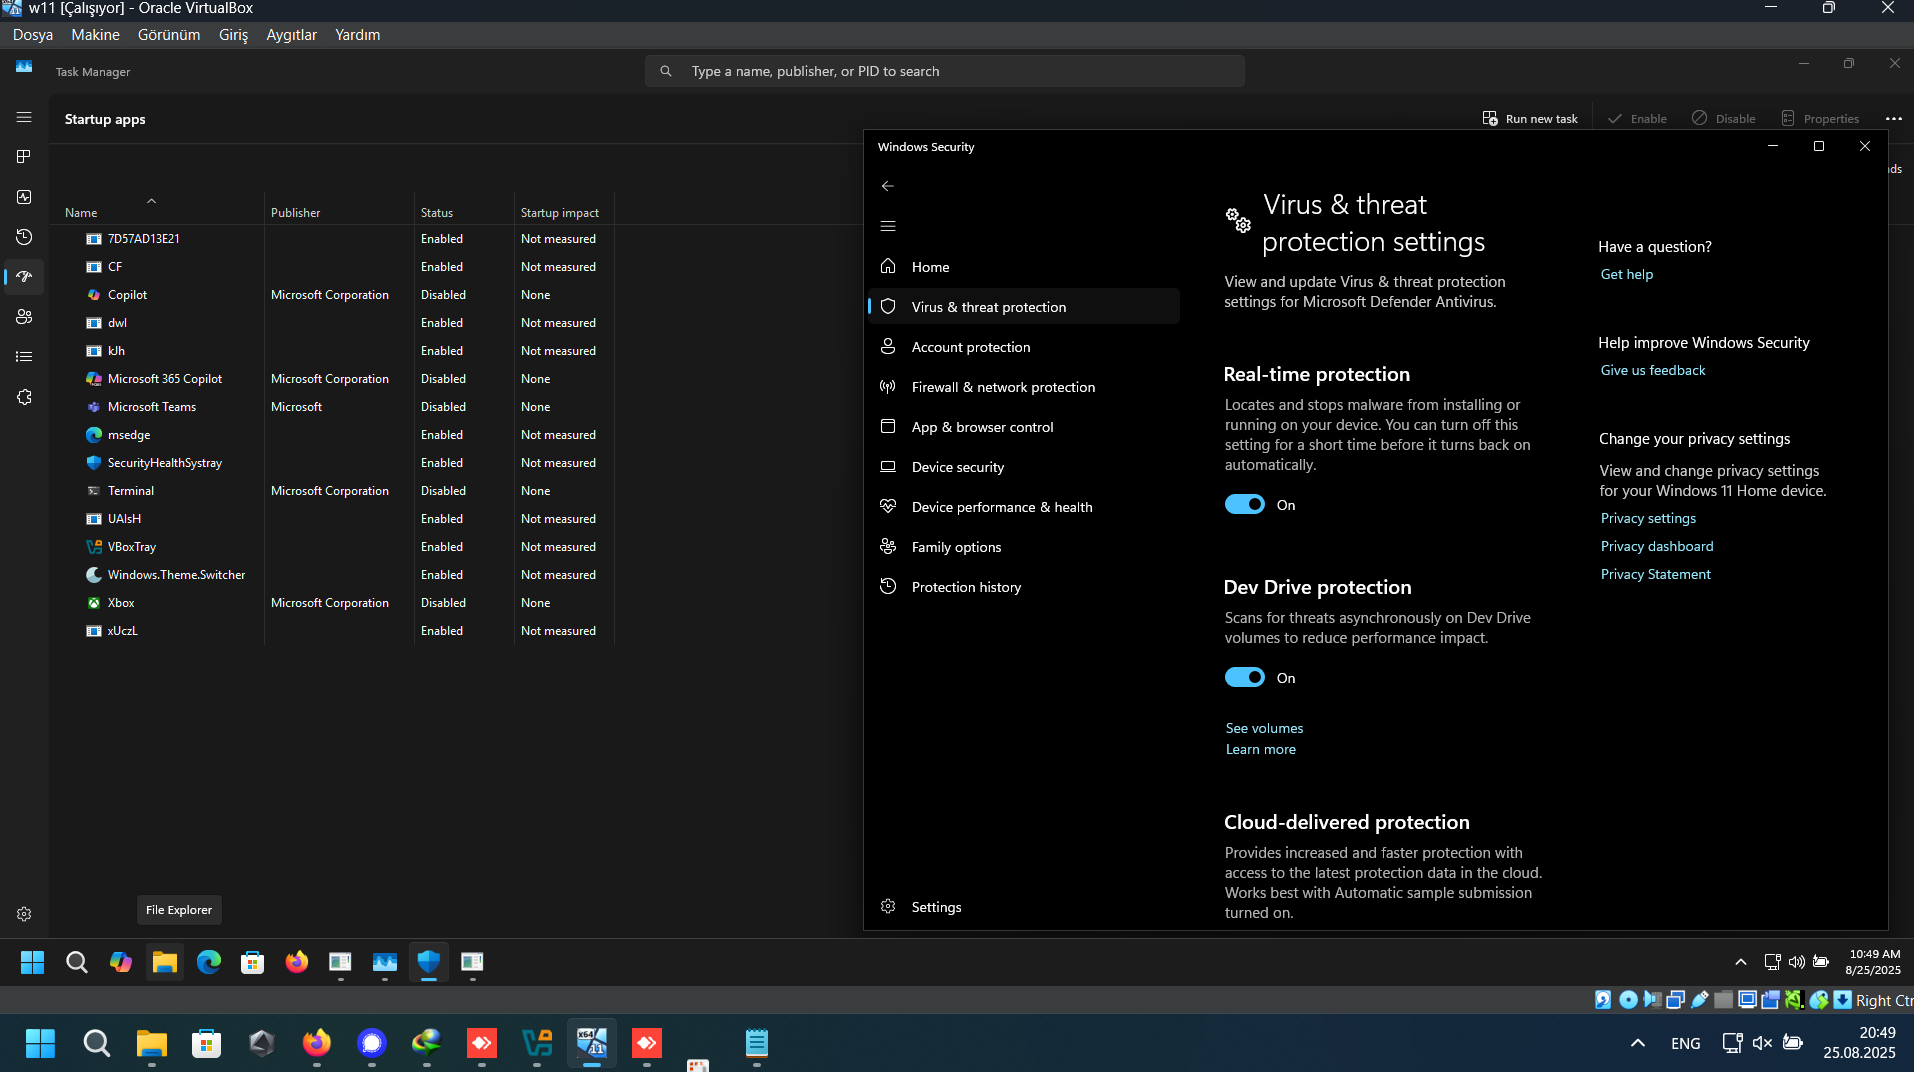
Task: Select Startup apps icon in Task Manager sidebar
Action: click(x=24, y=277)
